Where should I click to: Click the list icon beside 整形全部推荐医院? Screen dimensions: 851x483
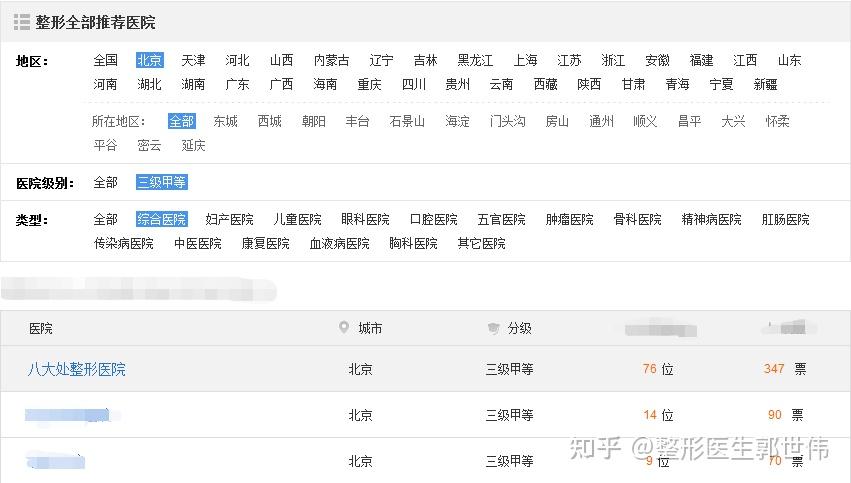click(x=22, y=22)
